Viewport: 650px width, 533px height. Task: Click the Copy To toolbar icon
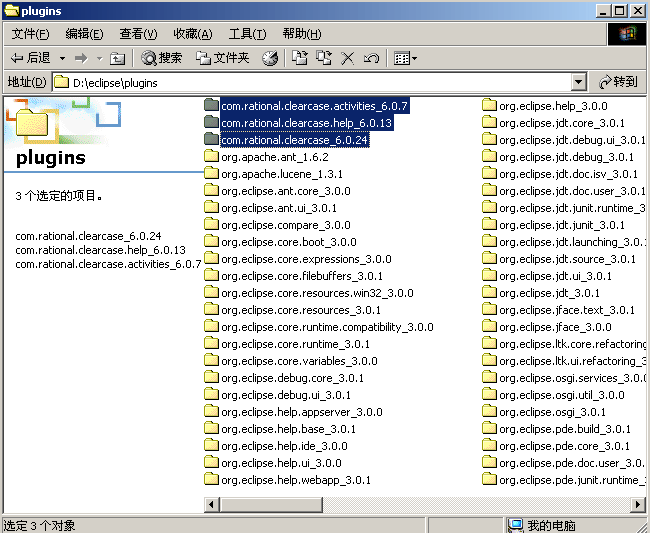324,58
